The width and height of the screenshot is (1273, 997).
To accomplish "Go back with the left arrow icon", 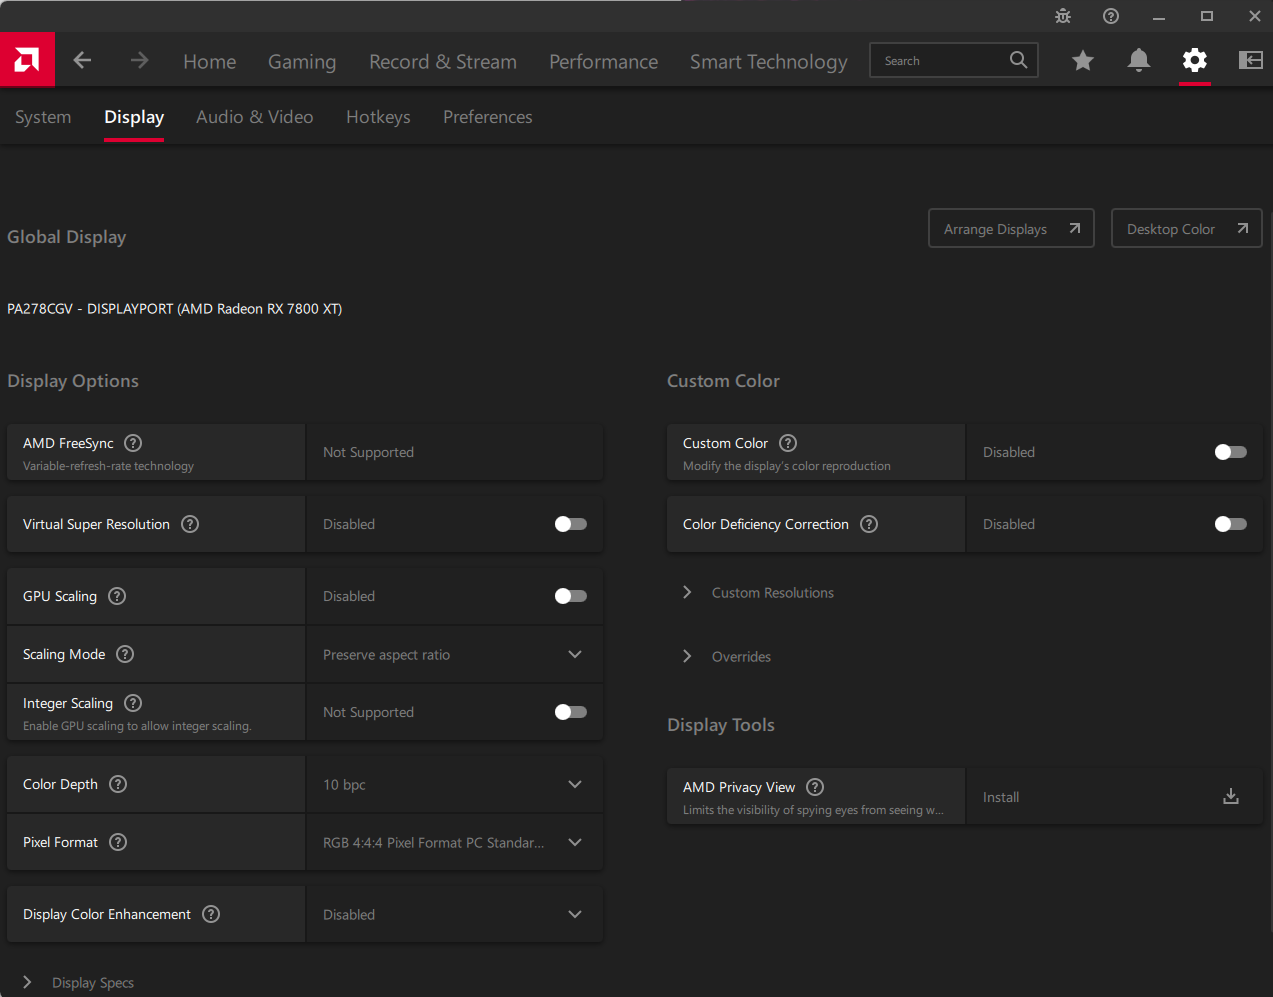I will click(x=82, y=60).
